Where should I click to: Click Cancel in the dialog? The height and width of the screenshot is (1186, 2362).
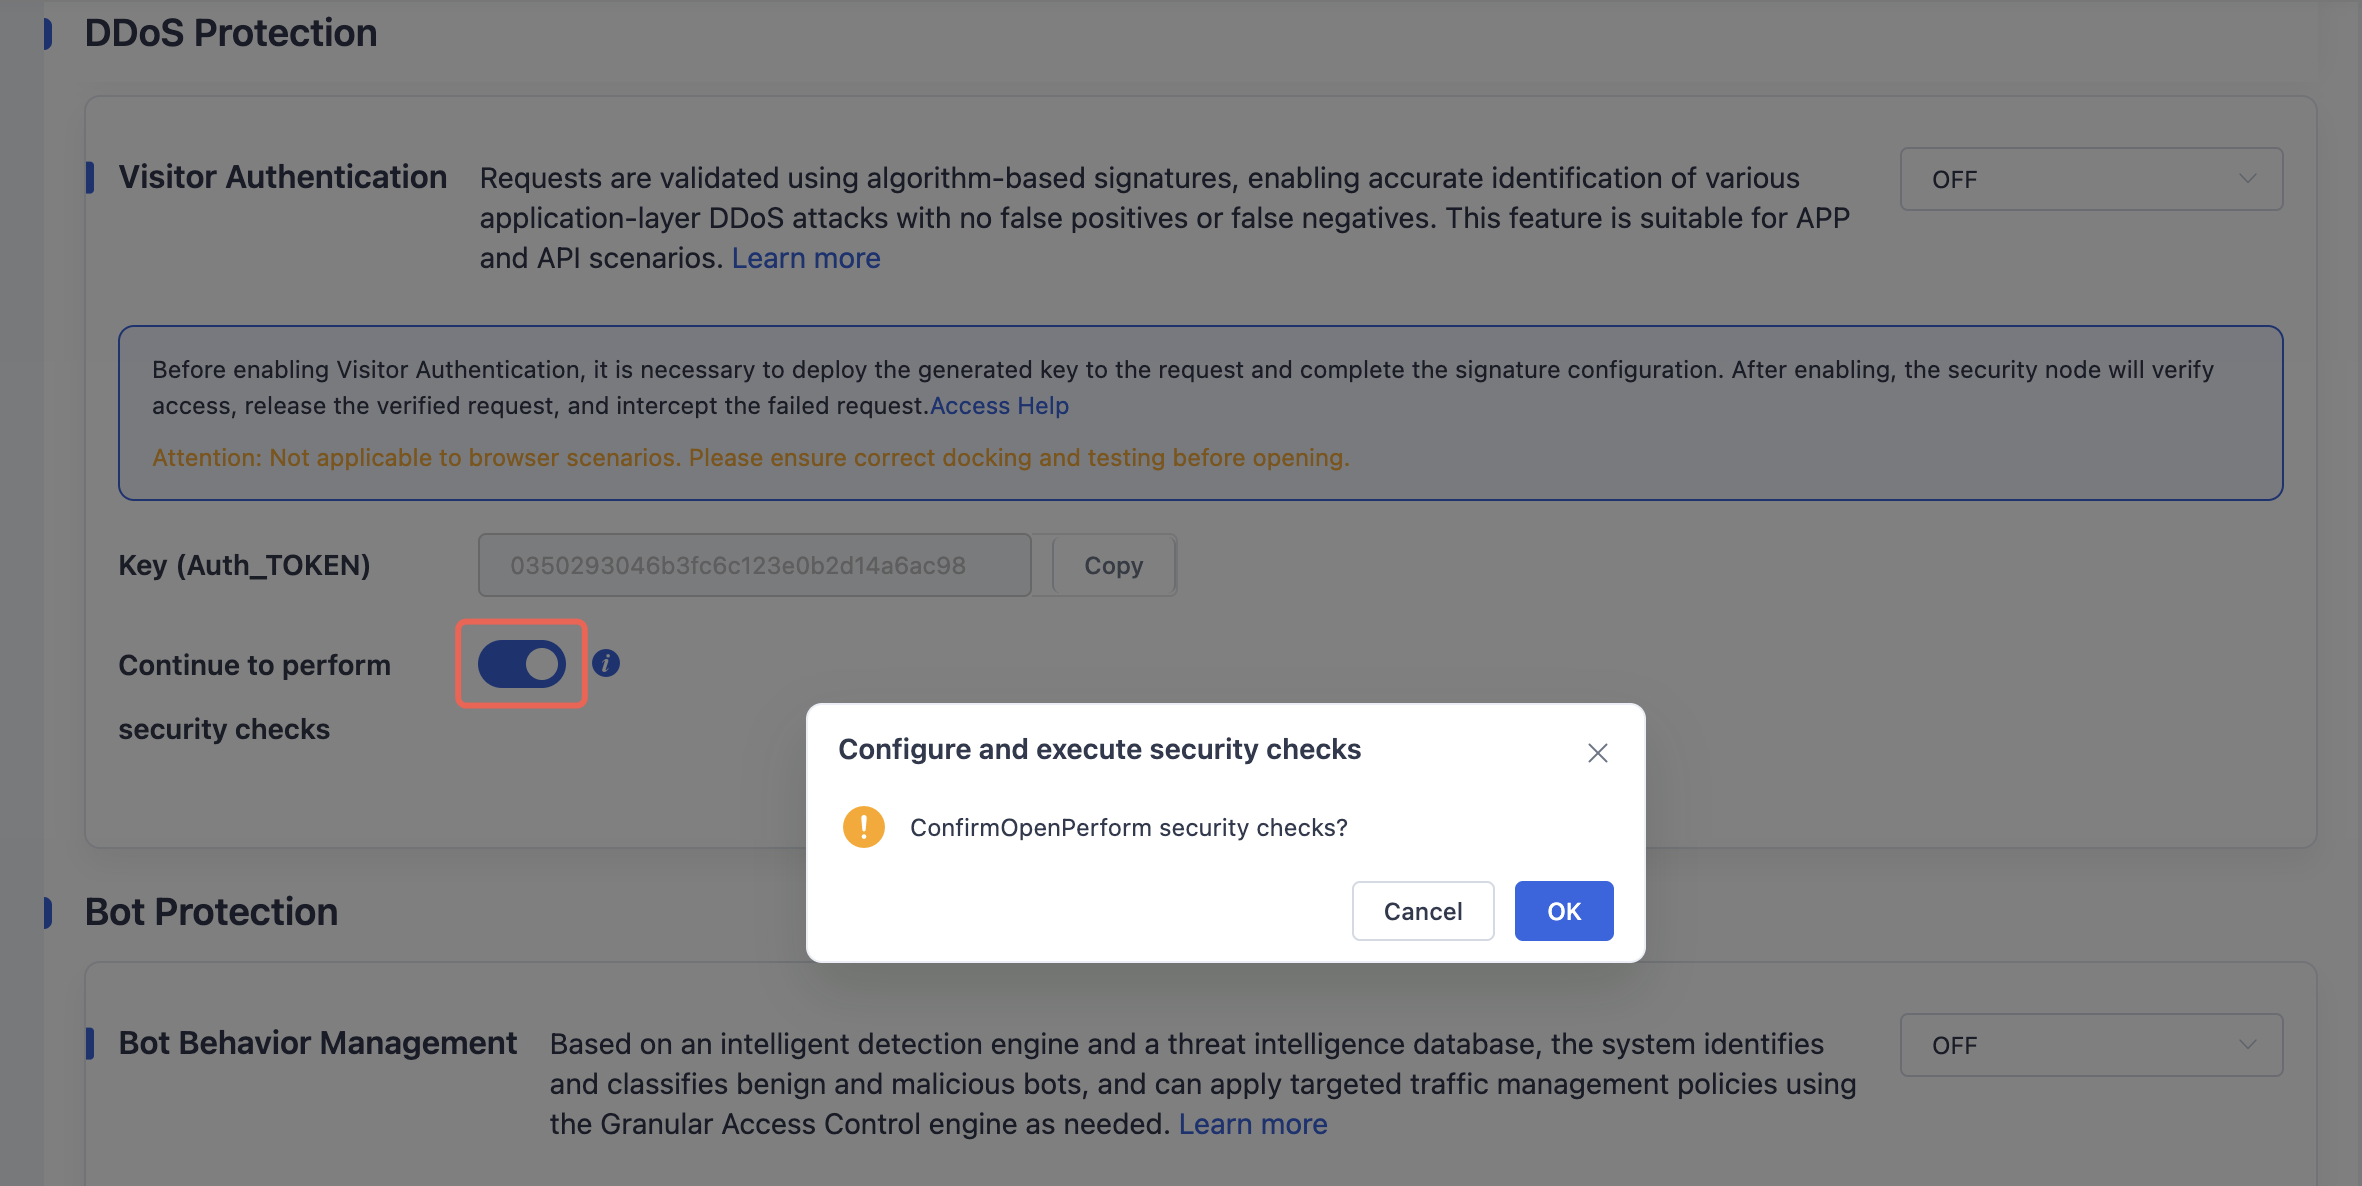click(1423, 911)
